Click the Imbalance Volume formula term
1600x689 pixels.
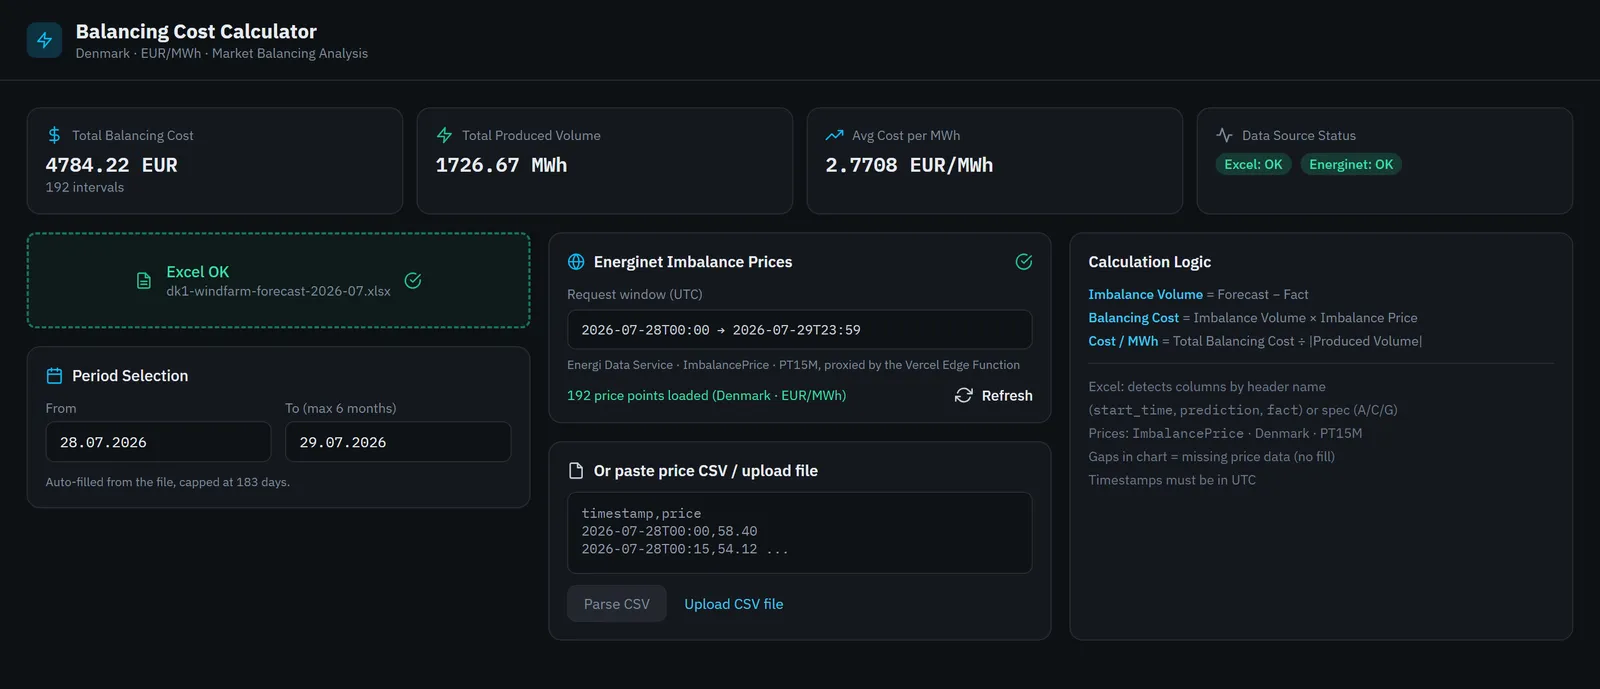(1145, 295)
